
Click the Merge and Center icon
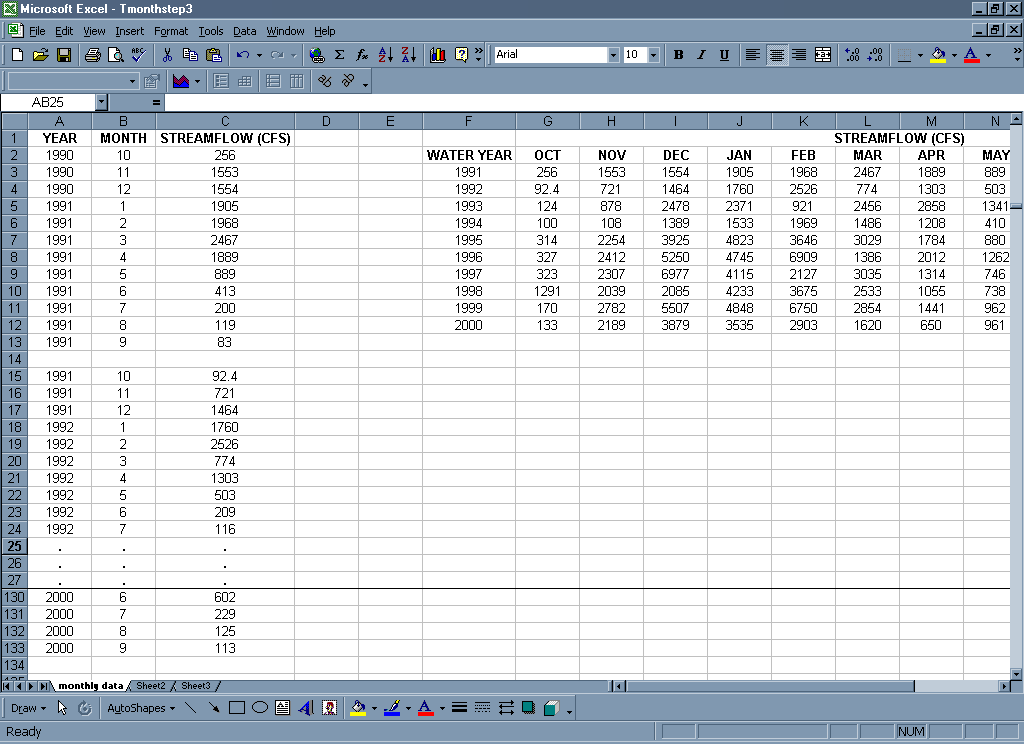tap(823, 55)
